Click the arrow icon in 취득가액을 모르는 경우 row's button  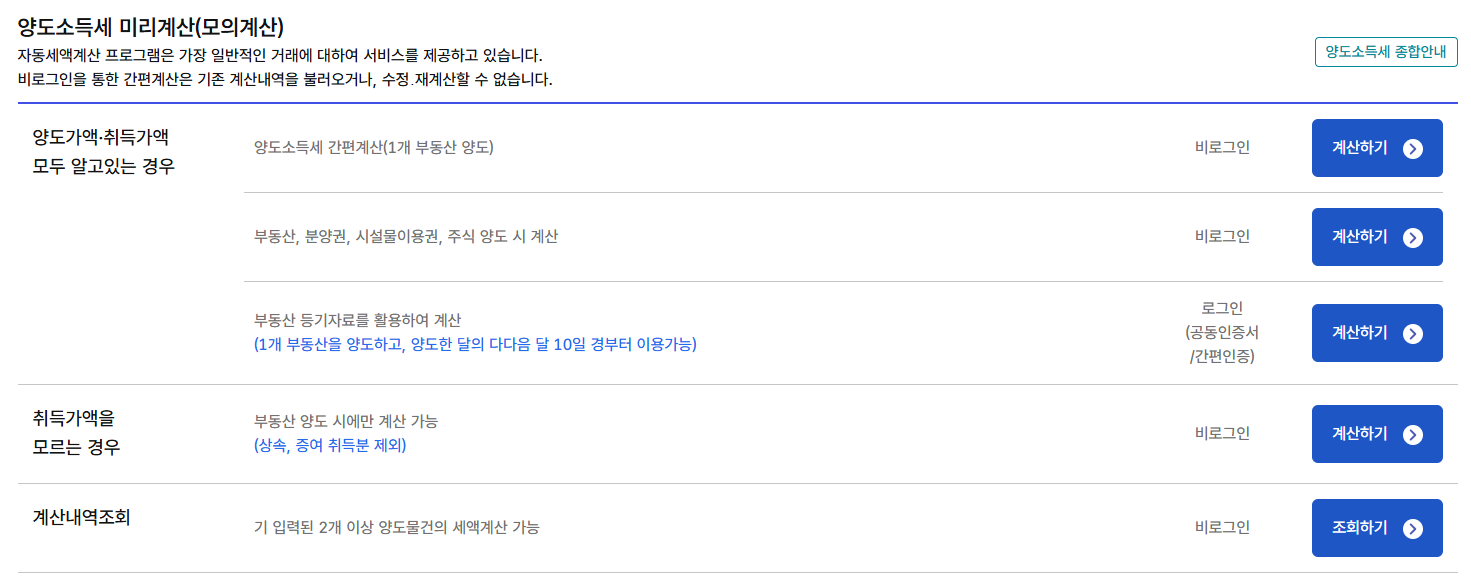pos(1412,433)
